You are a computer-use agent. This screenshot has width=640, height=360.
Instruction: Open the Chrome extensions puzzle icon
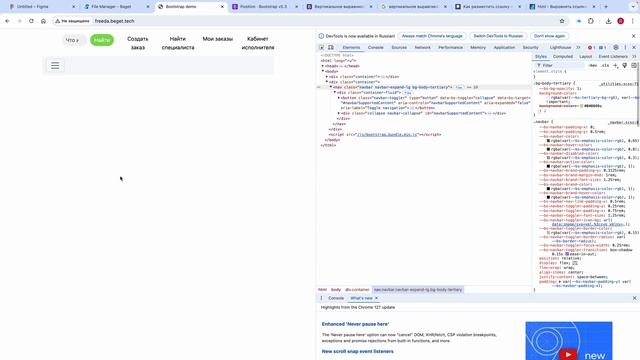(x=591, y=21)
